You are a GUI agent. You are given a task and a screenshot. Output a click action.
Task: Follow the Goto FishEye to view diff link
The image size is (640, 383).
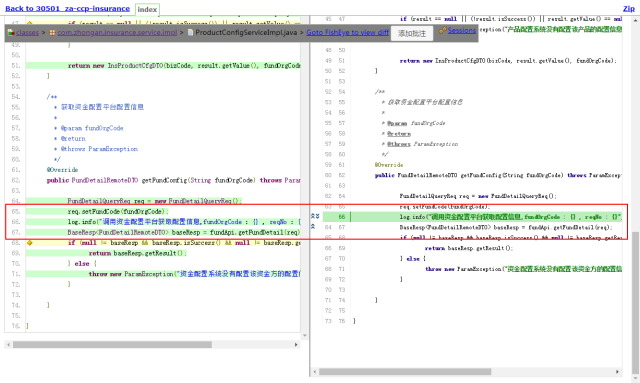point(347,32)
